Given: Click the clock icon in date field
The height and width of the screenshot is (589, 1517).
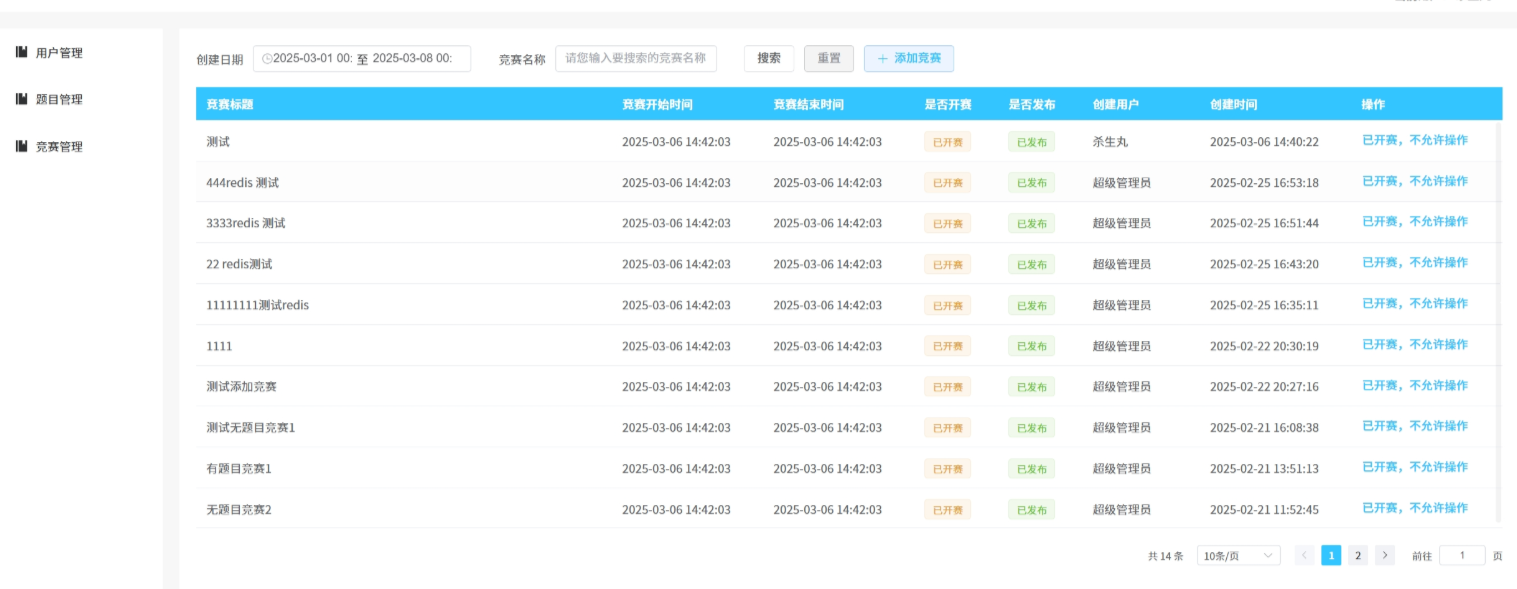Looking at the screenshot, I should point(267,59).
